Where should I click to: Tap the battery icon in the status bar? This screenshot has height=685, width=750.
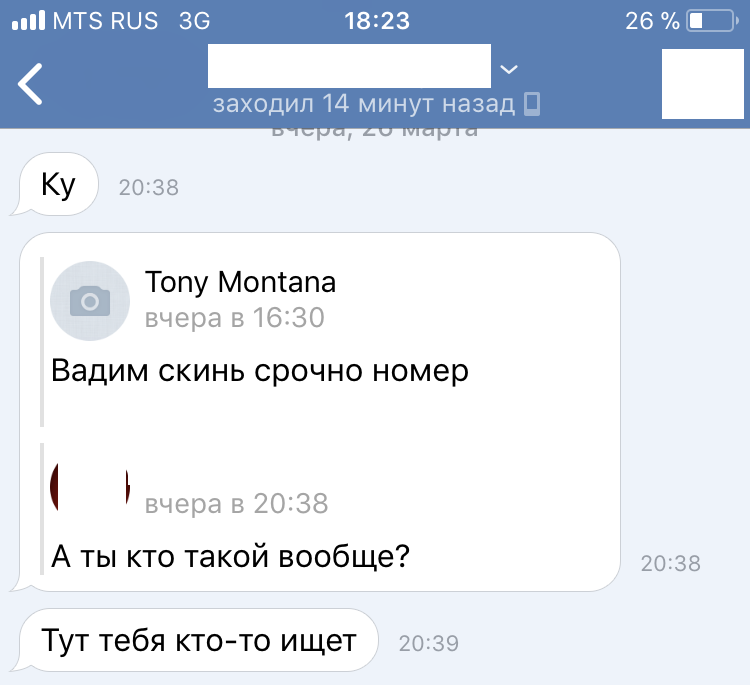click(x=710, y=21)
